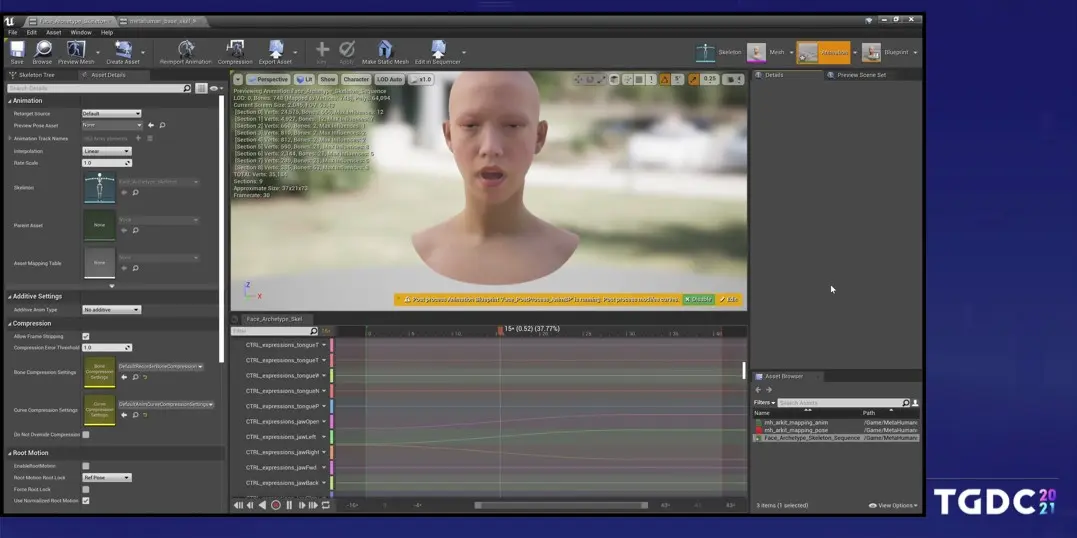Open the Window menu
The image size is (1077, 538).
(x=81, y=32)
